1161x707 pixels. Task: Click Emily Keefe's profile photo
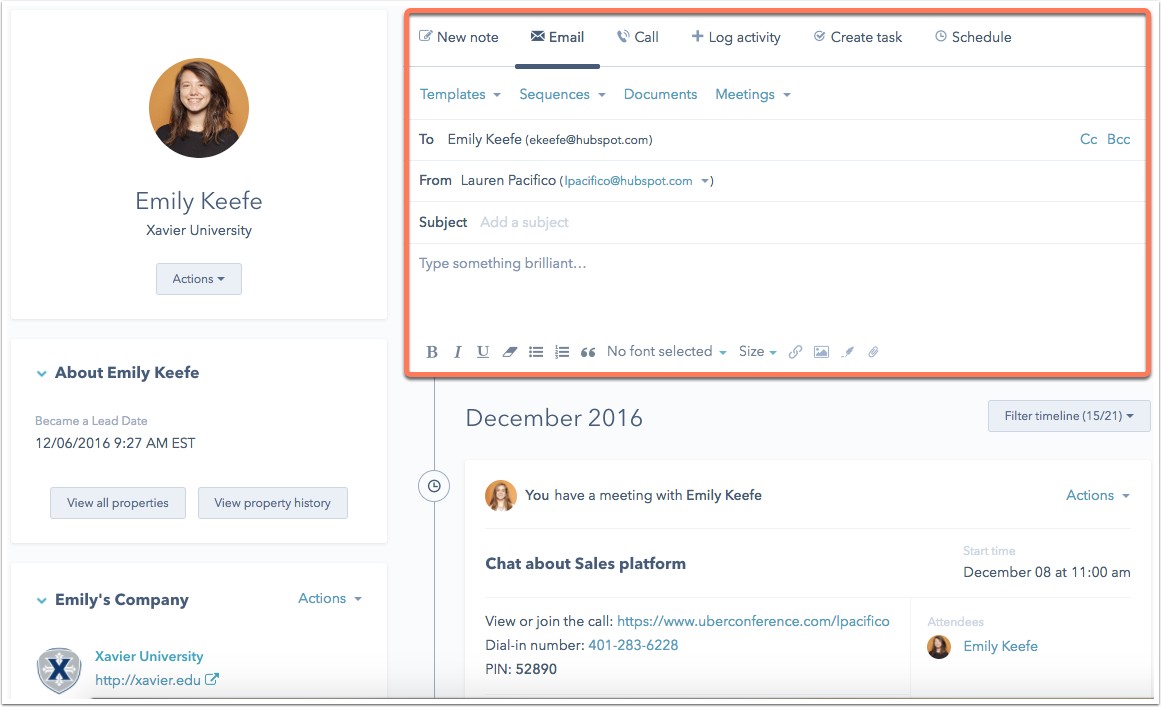[198, 108]
